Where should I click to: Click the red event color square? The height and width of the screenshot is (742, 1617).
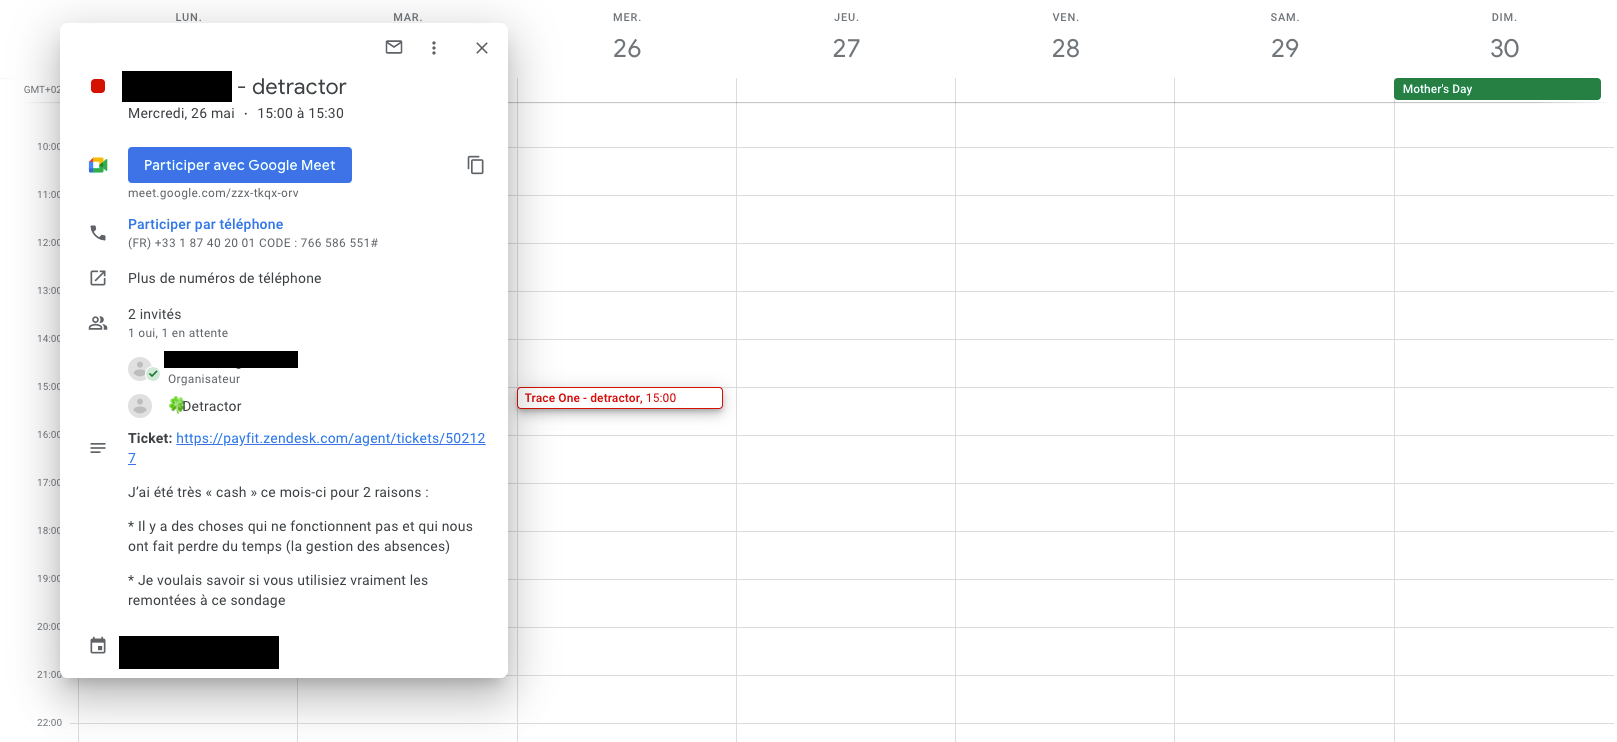(x=98, y=86)
